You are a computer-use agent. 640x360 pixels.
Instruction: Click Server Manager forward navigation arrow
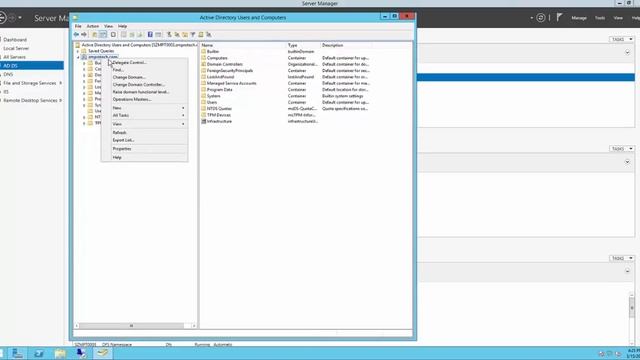(x=12, y=18)
